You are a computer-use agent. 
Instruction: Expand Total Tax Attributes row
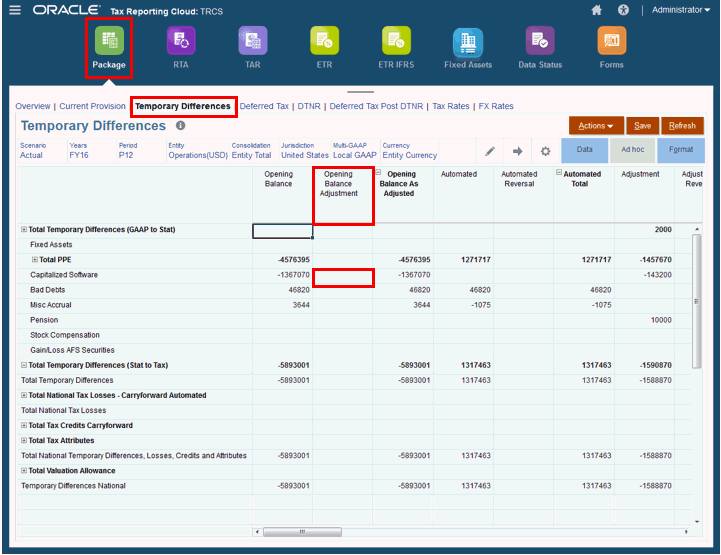pos(24,441)
